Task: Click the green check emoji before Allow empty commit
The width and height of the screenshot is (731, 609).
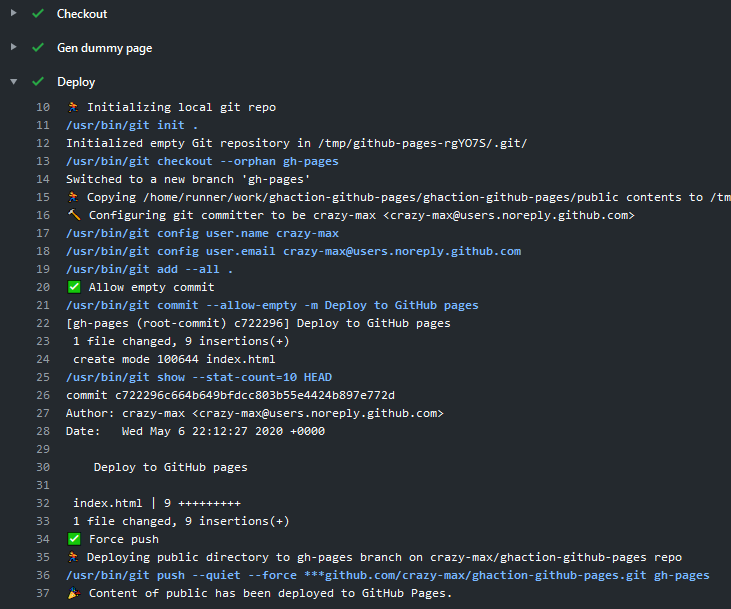Action: click(x=74, y=287)
